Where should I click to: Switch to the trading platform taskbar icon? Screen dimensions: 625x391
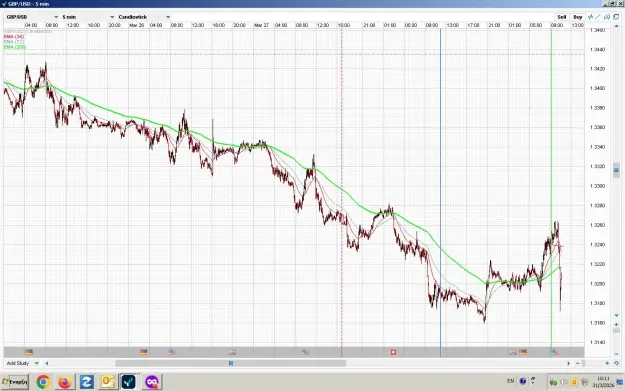tap(129, 382)
